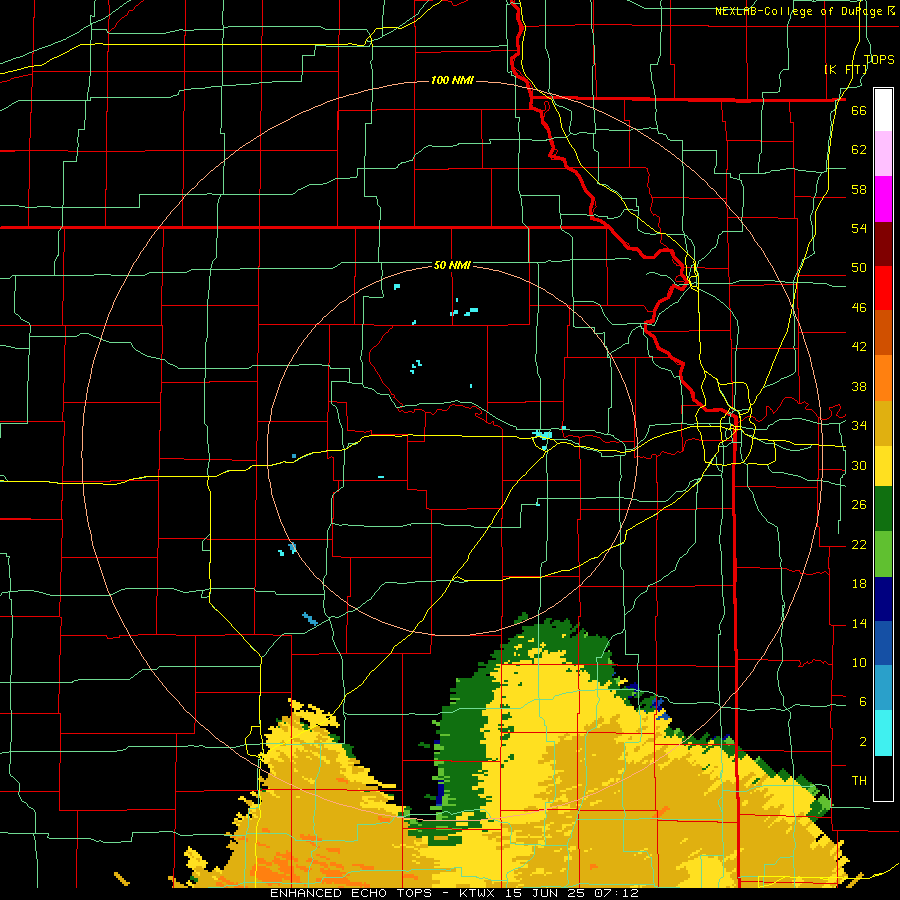This screenshot has width=900, height=900.
Task: Click the 18 legend value label
Action: pos(859,584)
